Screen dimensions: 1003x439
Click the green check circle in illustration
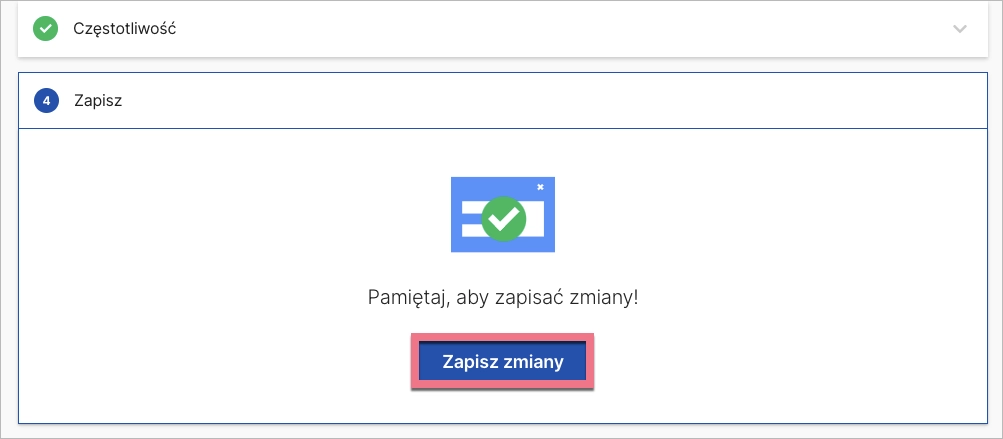(503, 218)
